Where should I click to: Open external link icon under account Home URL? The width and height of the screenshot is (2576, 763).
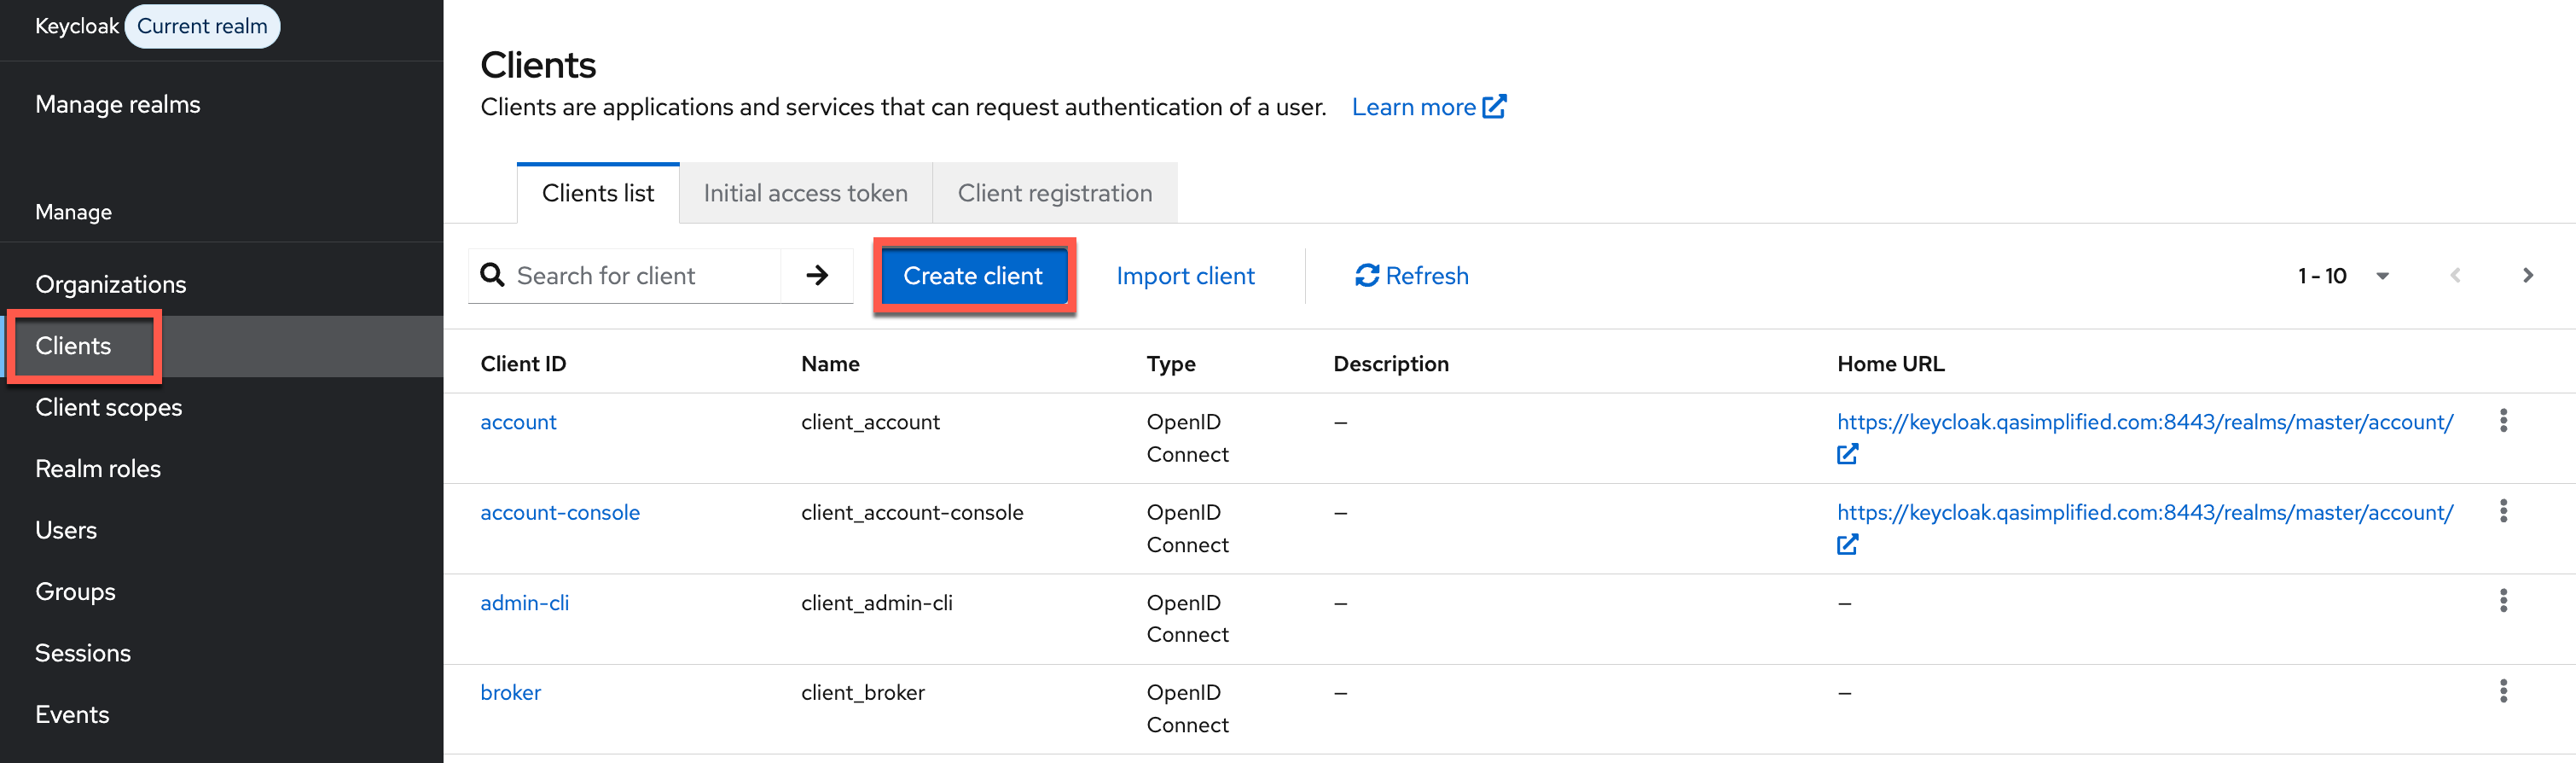tap(1846, 455)
